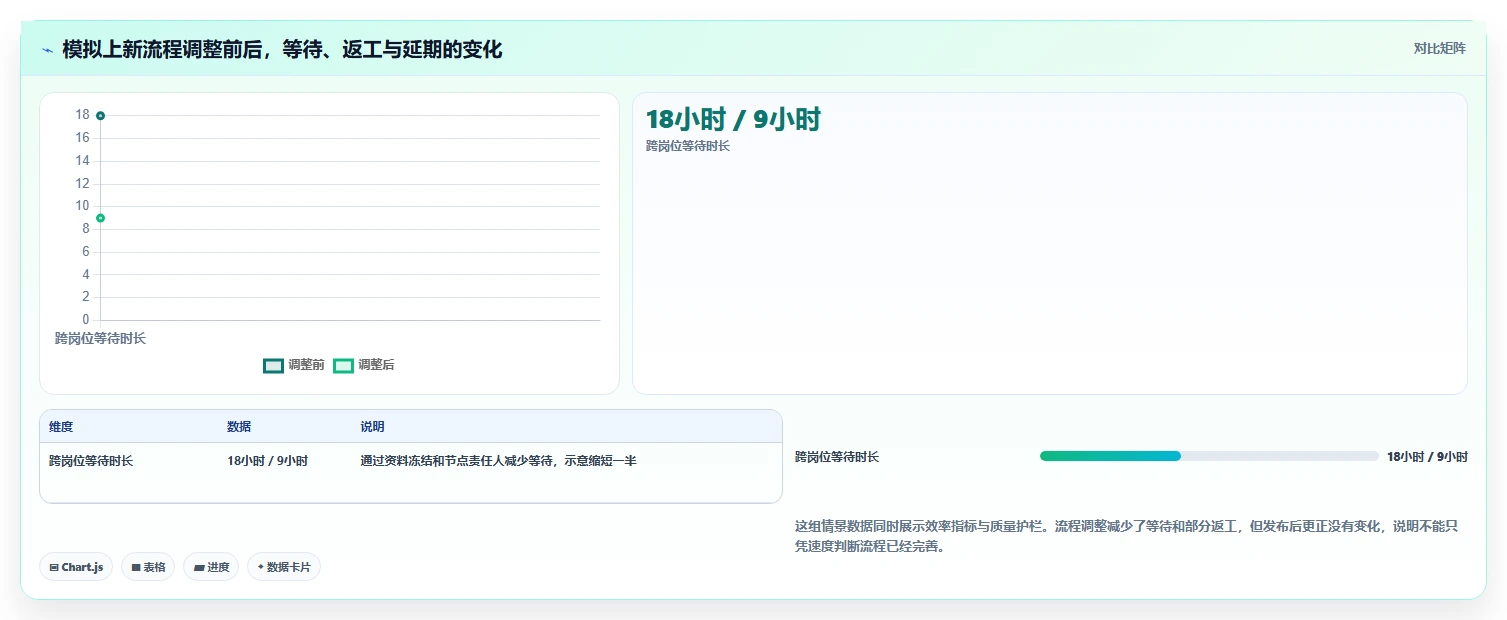The height and width of the screenshot is (620, 1507).
Task: Toggle the 调整前 legend swatch
Action: point(274,366)
